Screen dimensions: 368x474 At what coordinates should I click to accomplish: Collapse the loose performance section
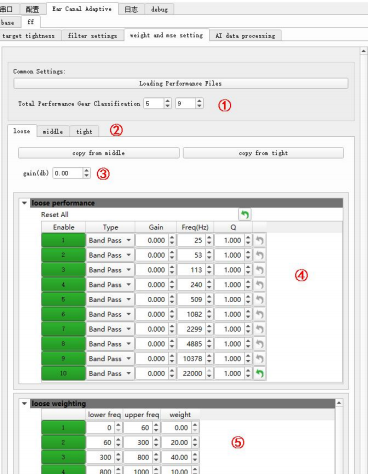[24, 203]
